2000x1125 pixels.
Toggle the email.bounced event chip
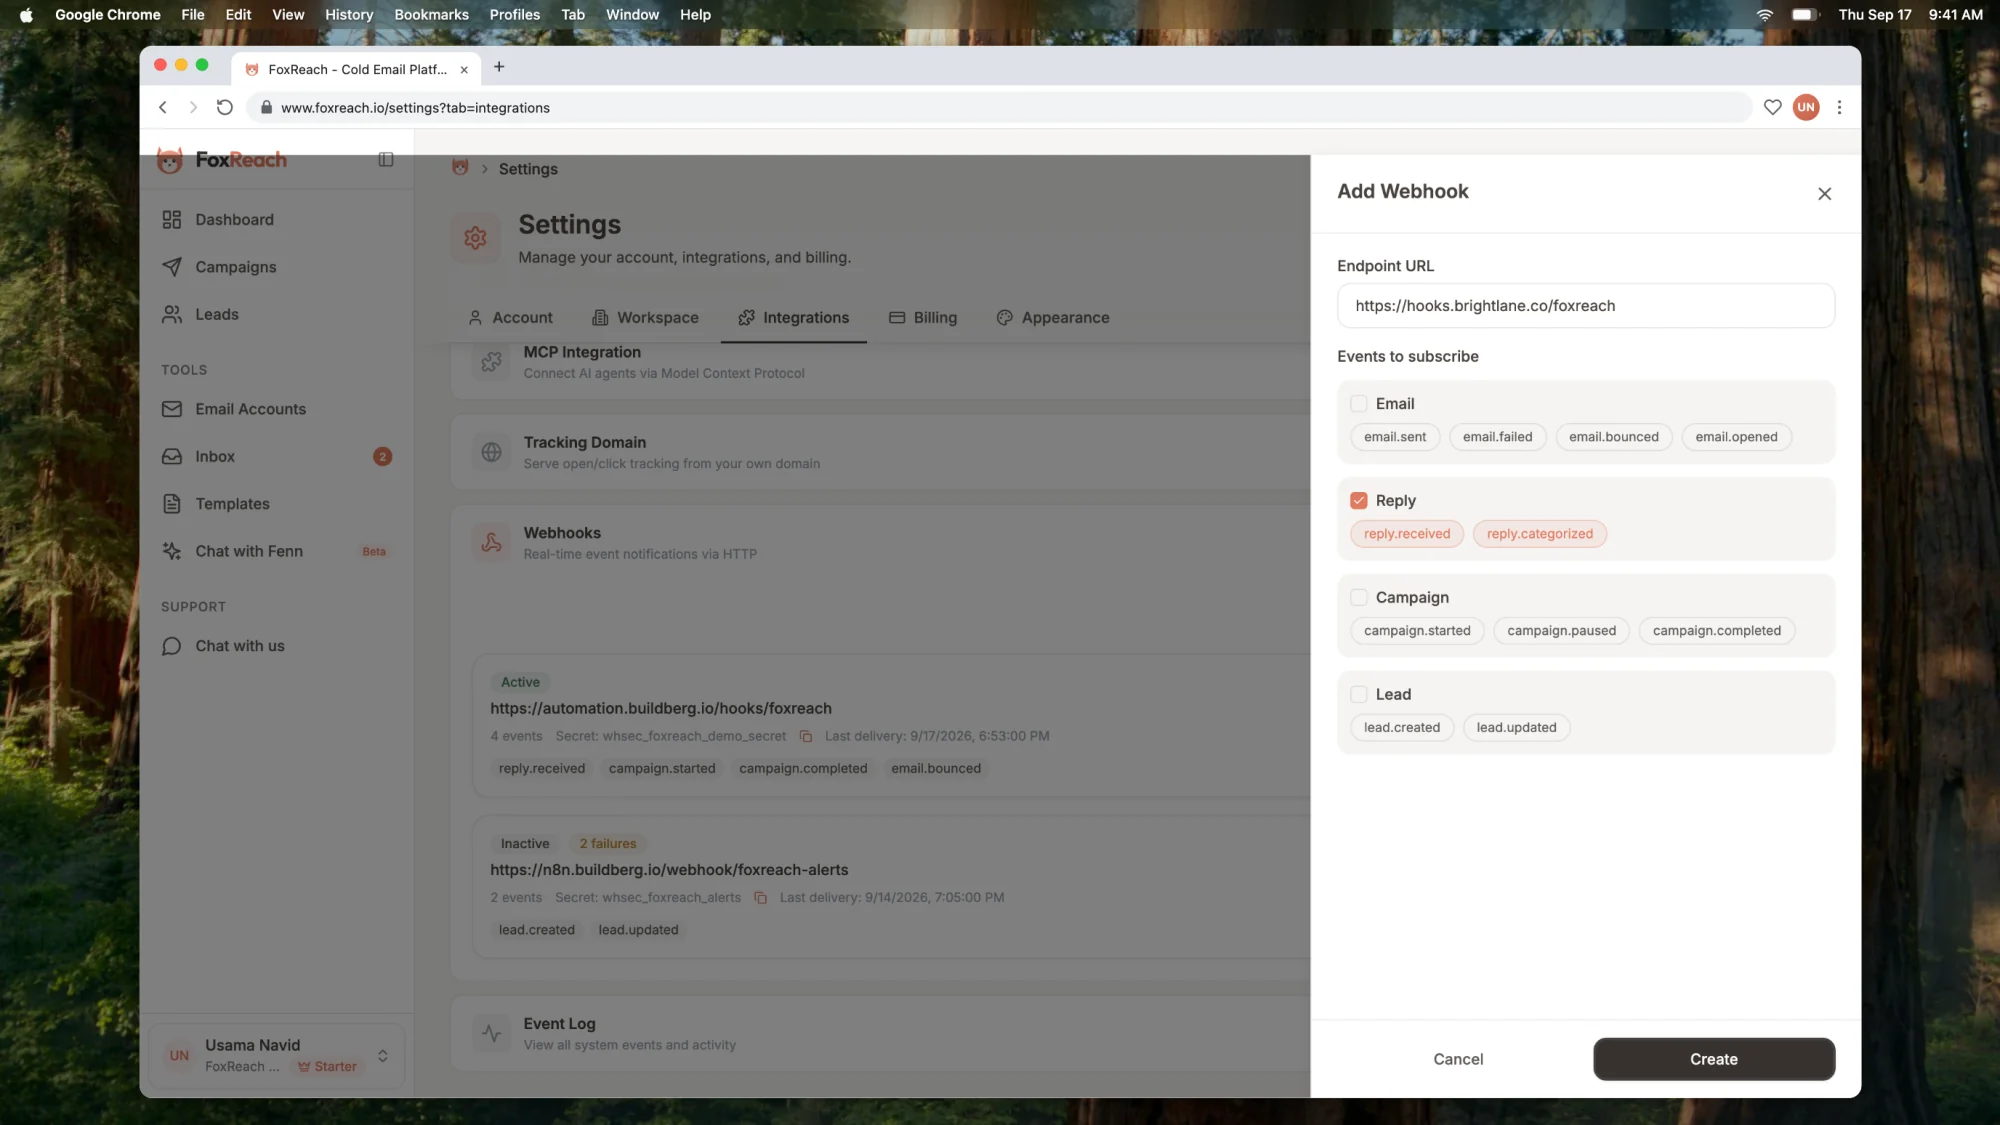[1613, 437]
